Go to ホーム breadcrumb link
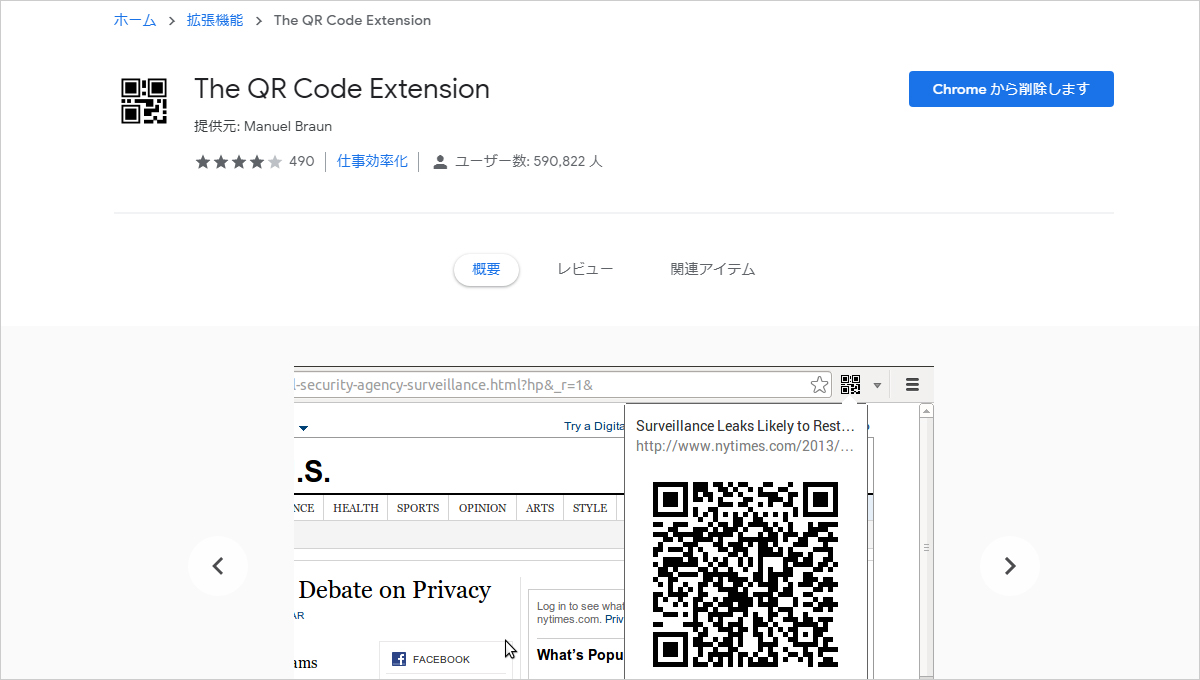 (x=135, y=20)
